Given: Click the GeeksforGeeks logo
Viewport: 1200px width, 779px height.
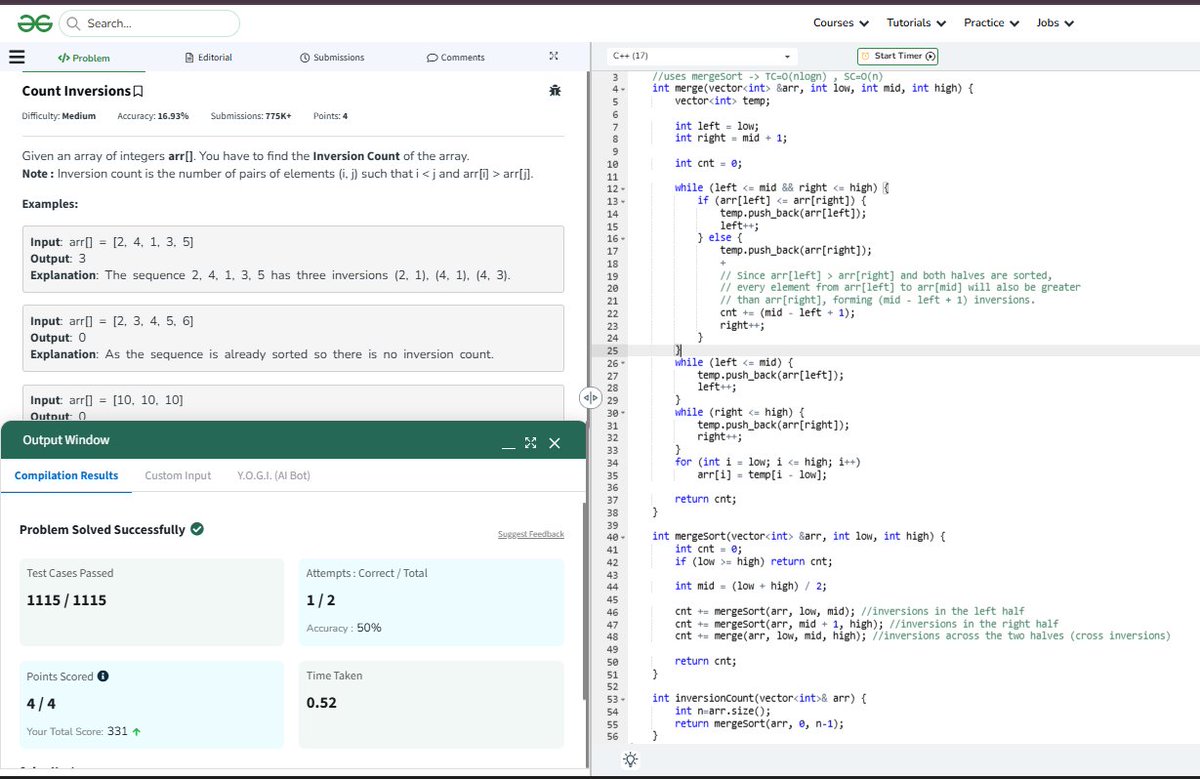Looking at the screenshot, I should 33,22.
